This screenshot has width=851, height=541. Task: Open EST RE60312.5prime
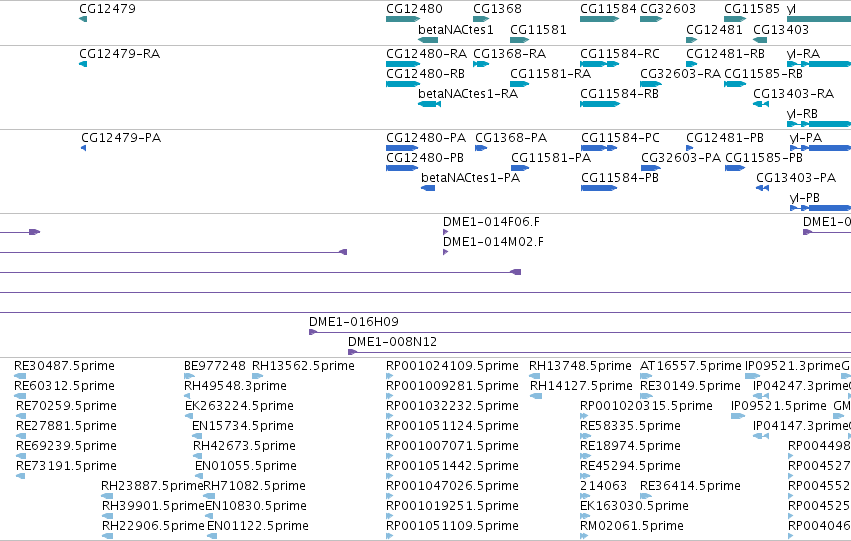64,386
